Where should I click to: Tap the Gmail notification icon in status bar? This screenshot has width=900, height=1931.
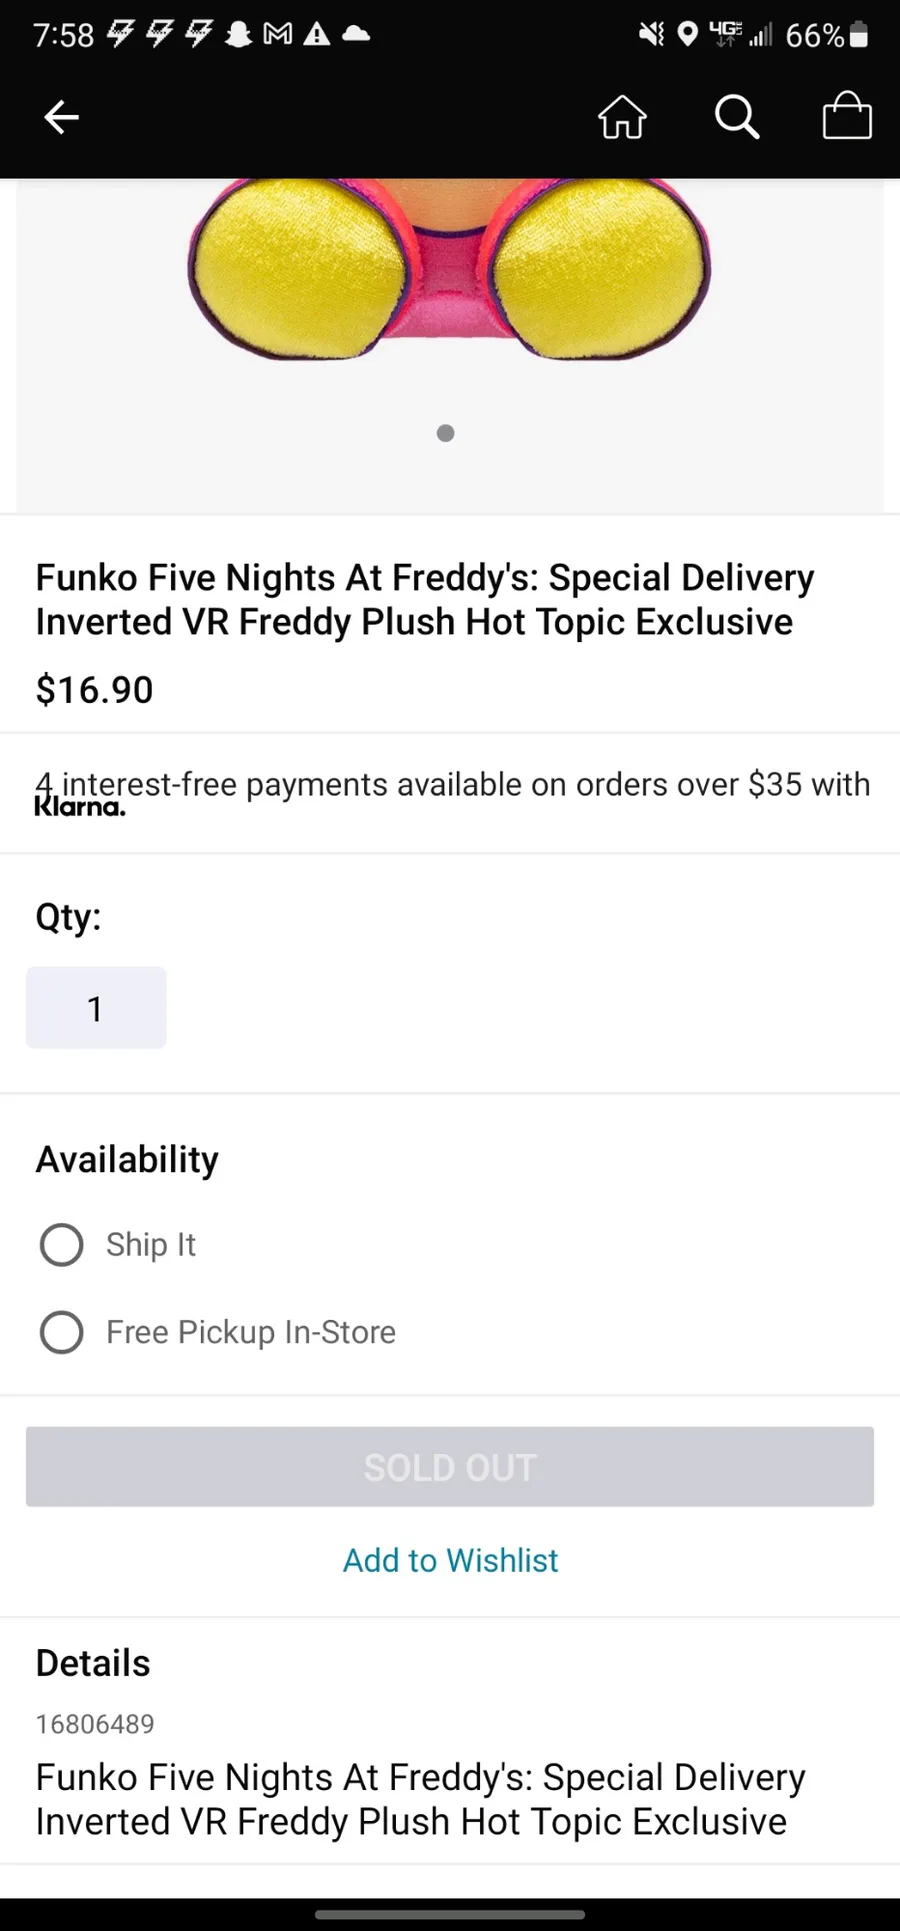278,35
